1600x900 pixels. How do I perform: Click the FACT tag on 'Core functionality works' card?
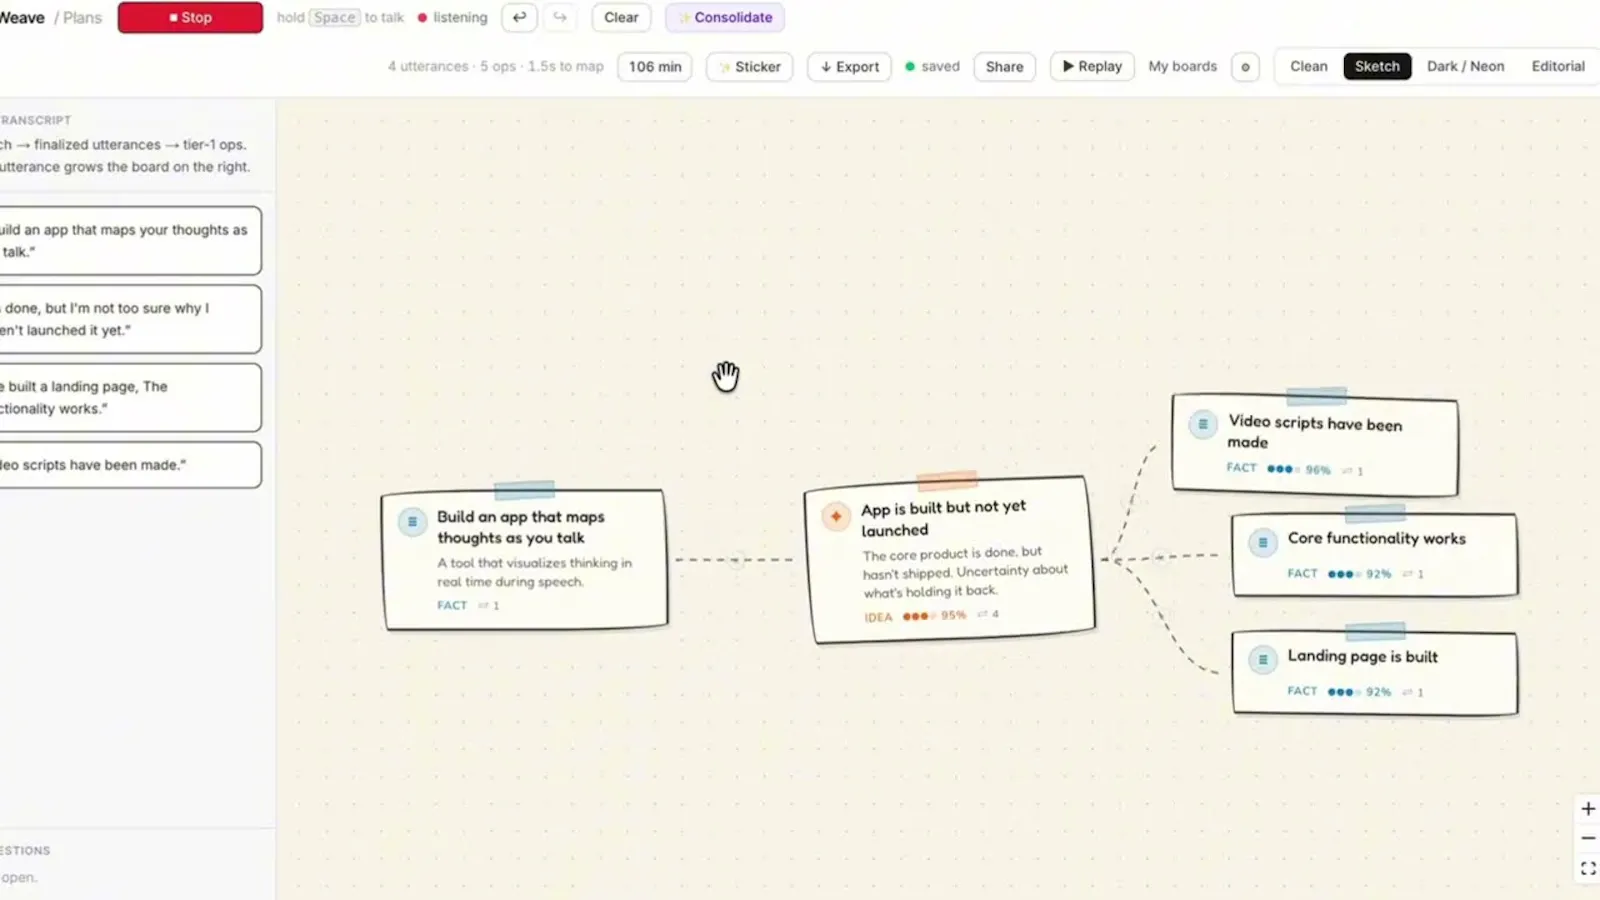pos(1302,573)
